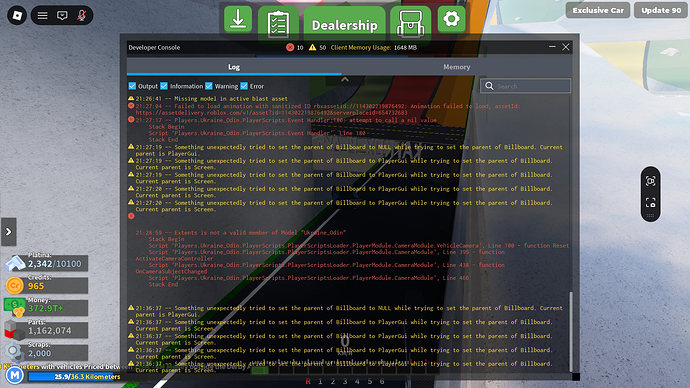This screenshot has width=690, height=388.
Task: Click the red R gear indicator
Action: (x=308, y=381)
